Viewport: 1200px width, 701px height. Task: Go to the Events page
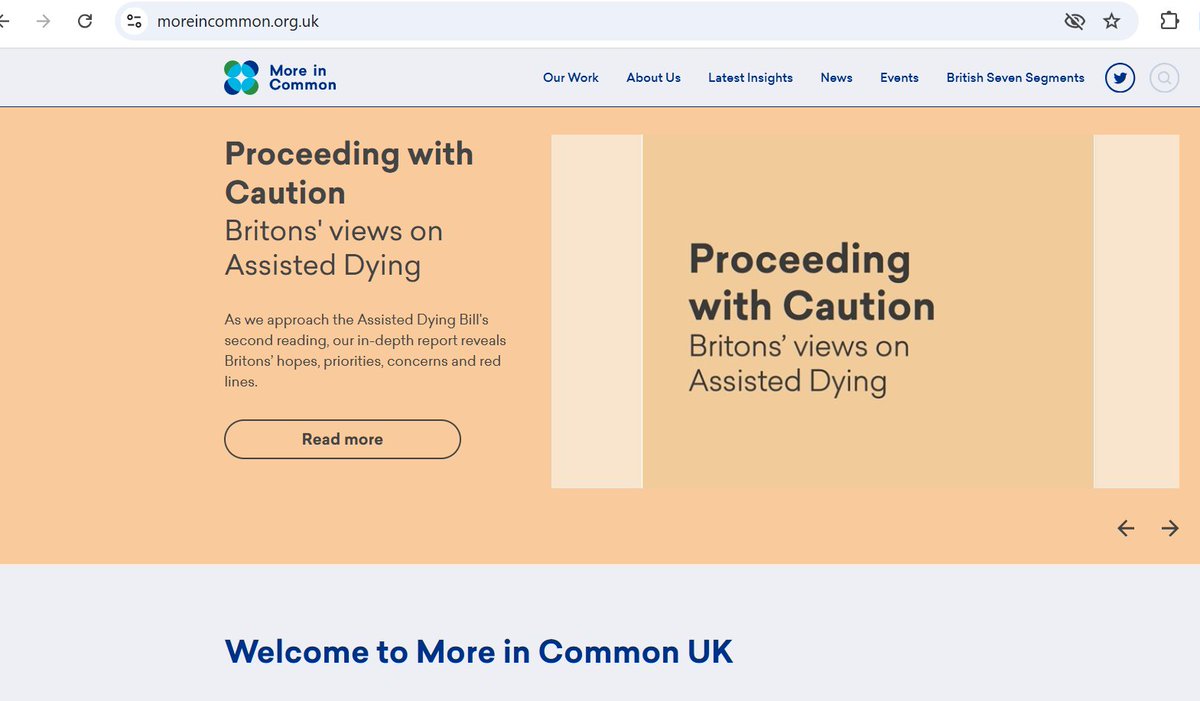pyautogui.click(x=899, y=78)
